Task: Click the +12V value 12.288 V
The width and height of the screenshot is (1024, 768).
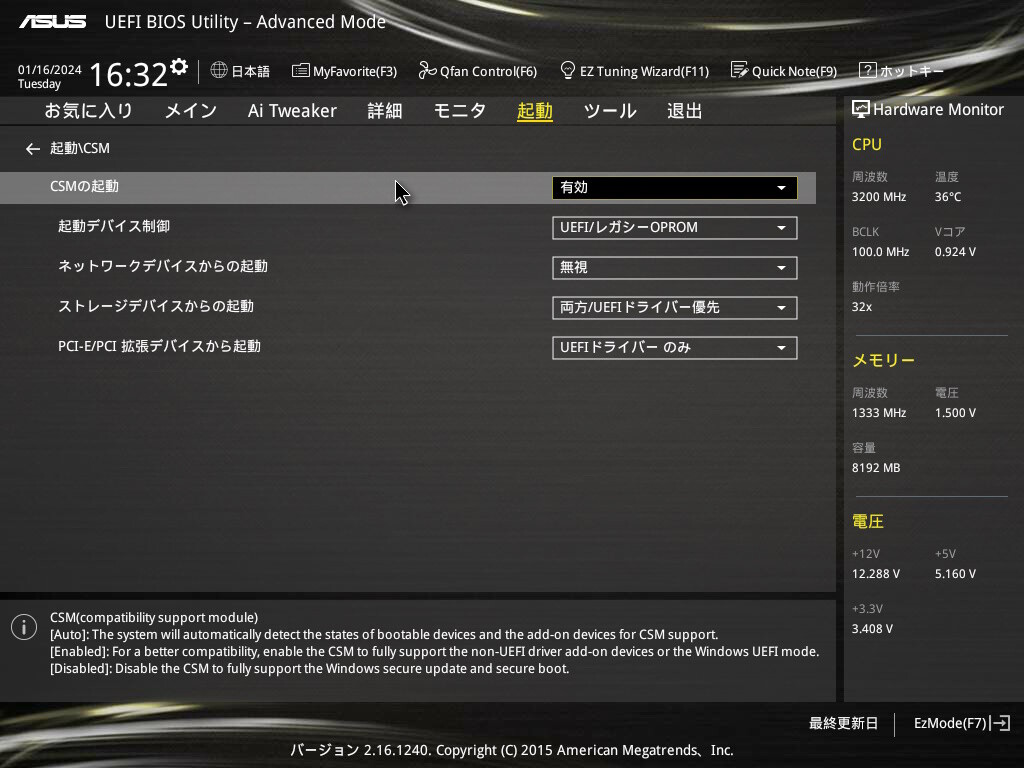Action: (x=876, y=573)
